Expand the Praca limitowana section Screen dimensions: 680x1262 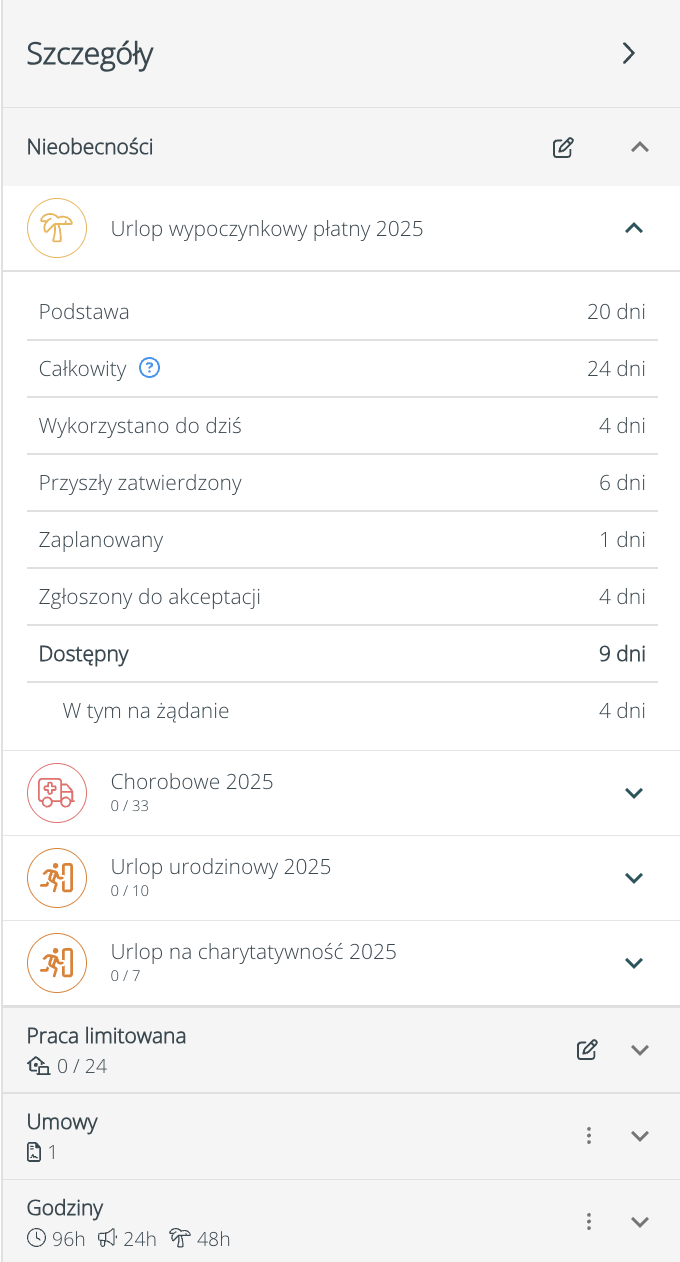[x=640, y=1050]
